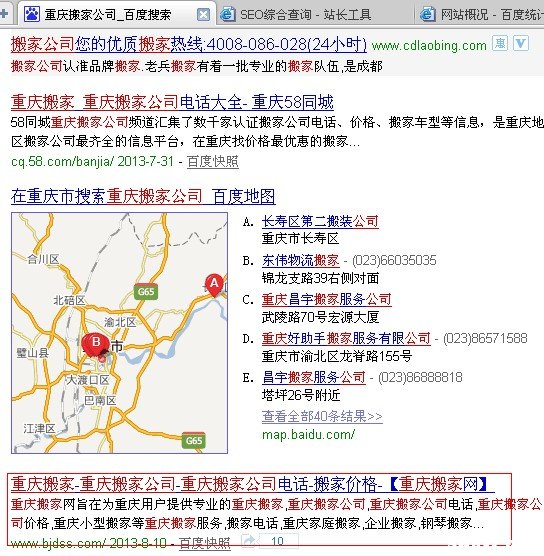
Task: Click 璧山县 label on the map
Action: coord(33,353)
